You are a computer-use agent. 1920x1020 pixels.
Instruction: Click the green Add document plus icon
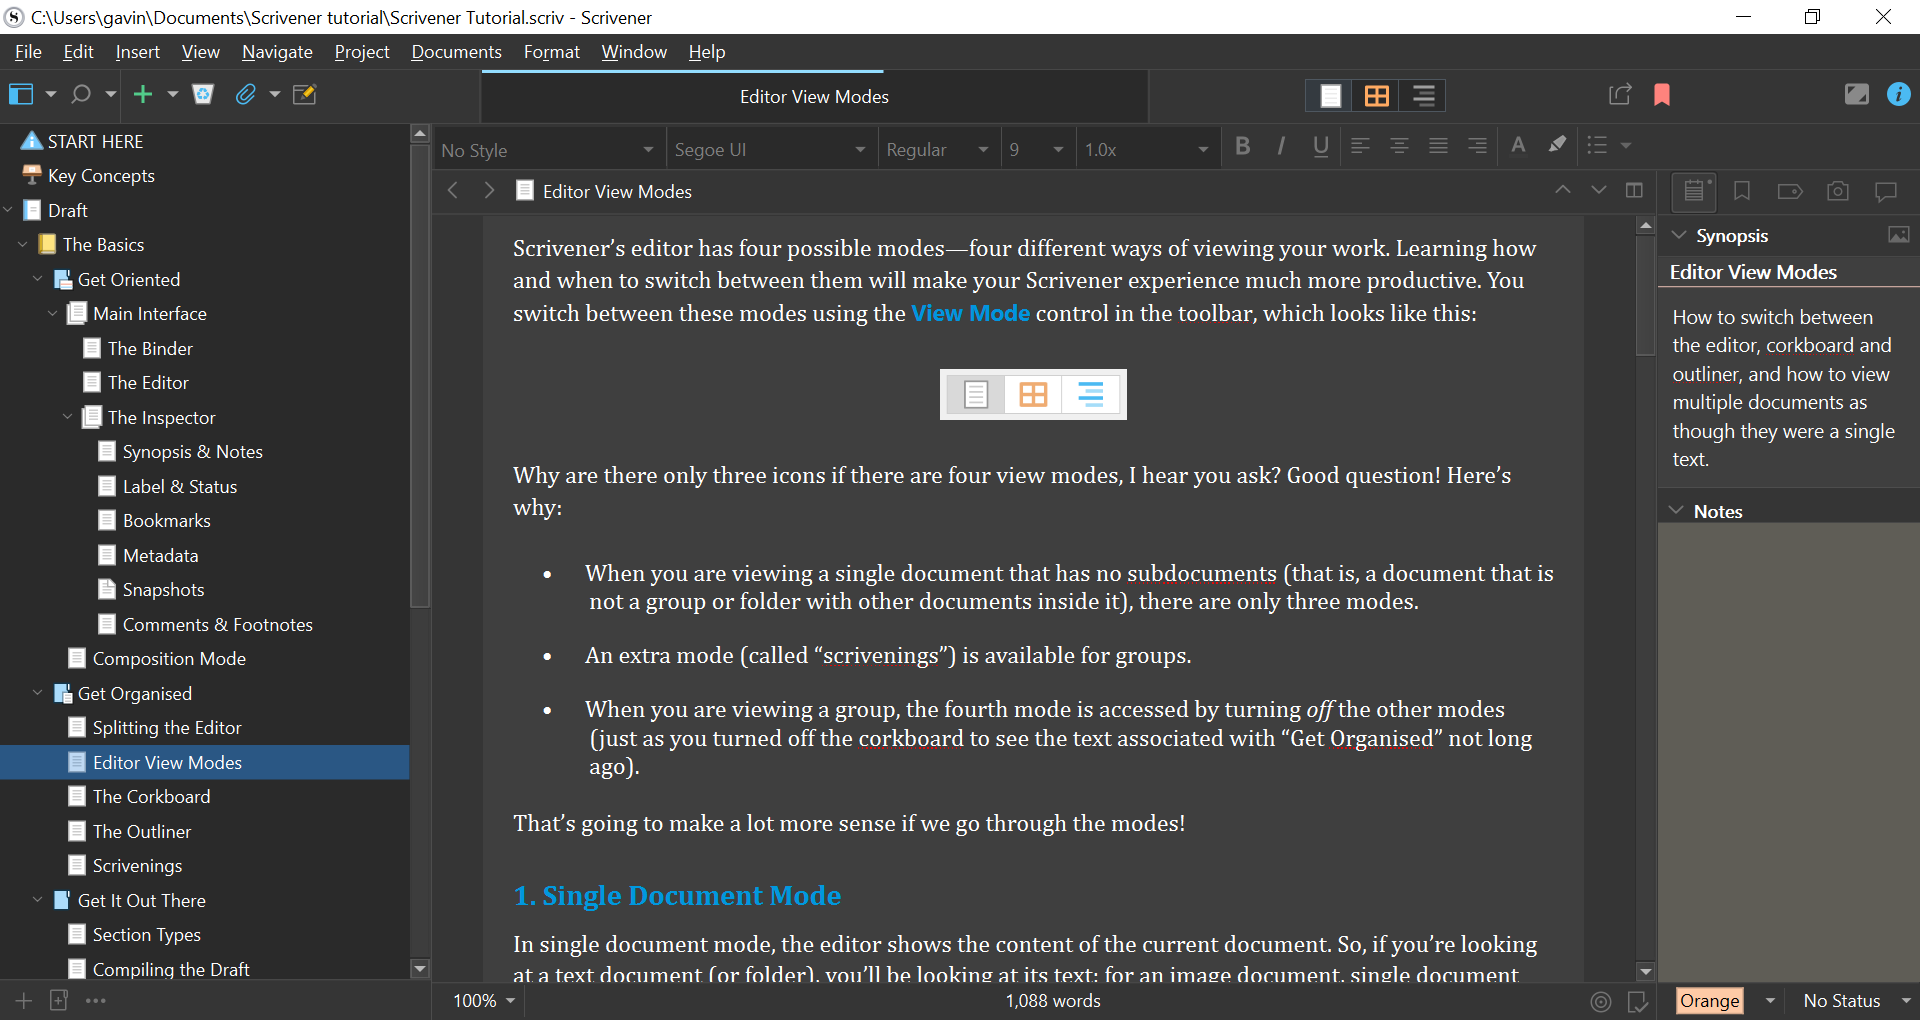tap(143, 94)
